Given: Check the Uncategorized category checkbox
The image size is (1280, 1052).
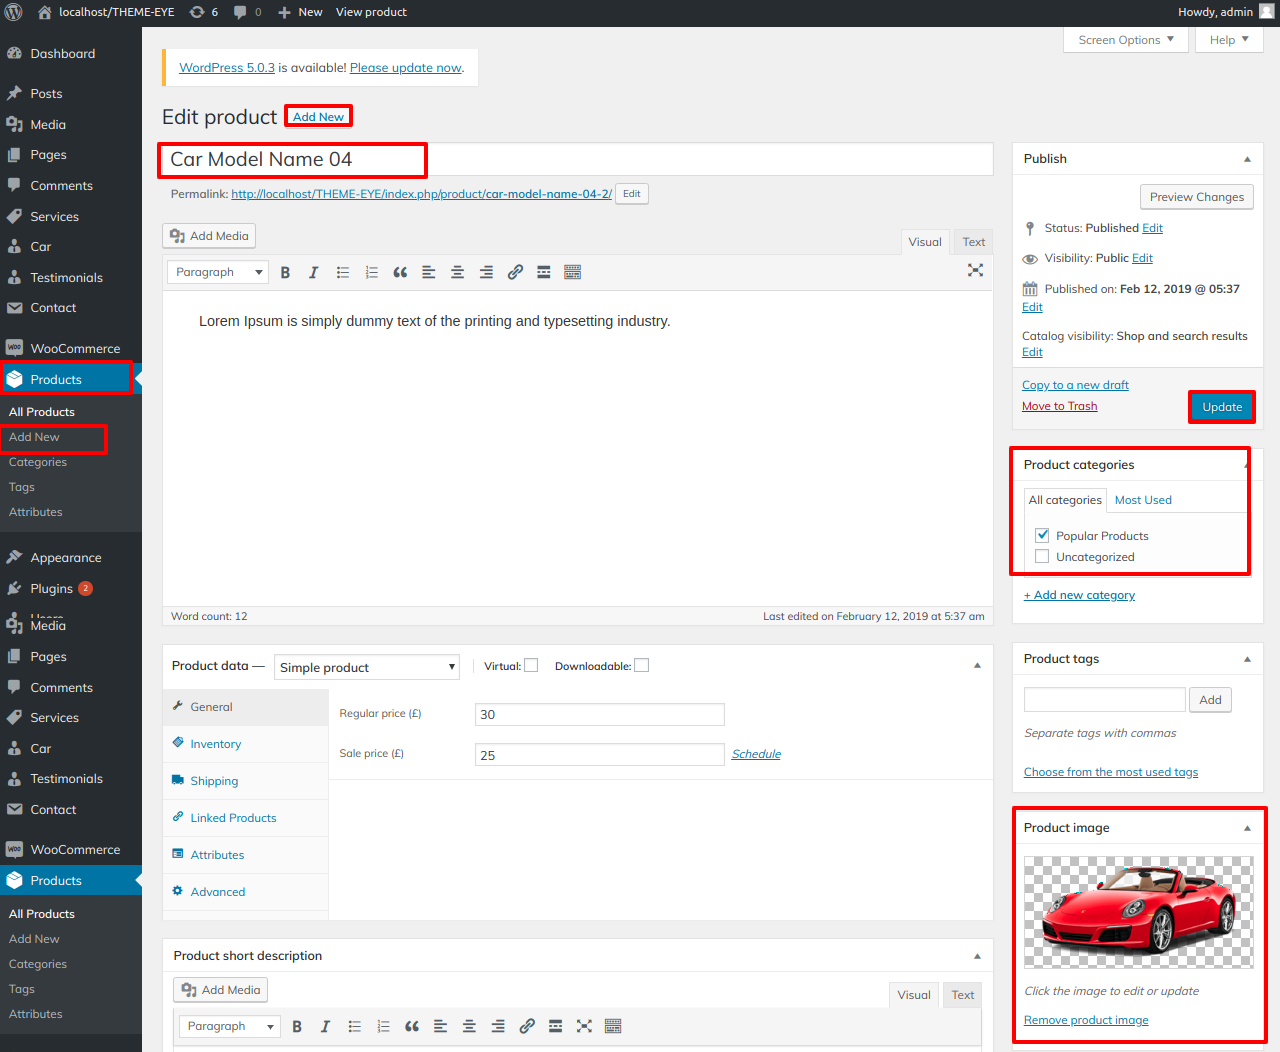Looking at the screenshot, I should tap(1042, 556).
